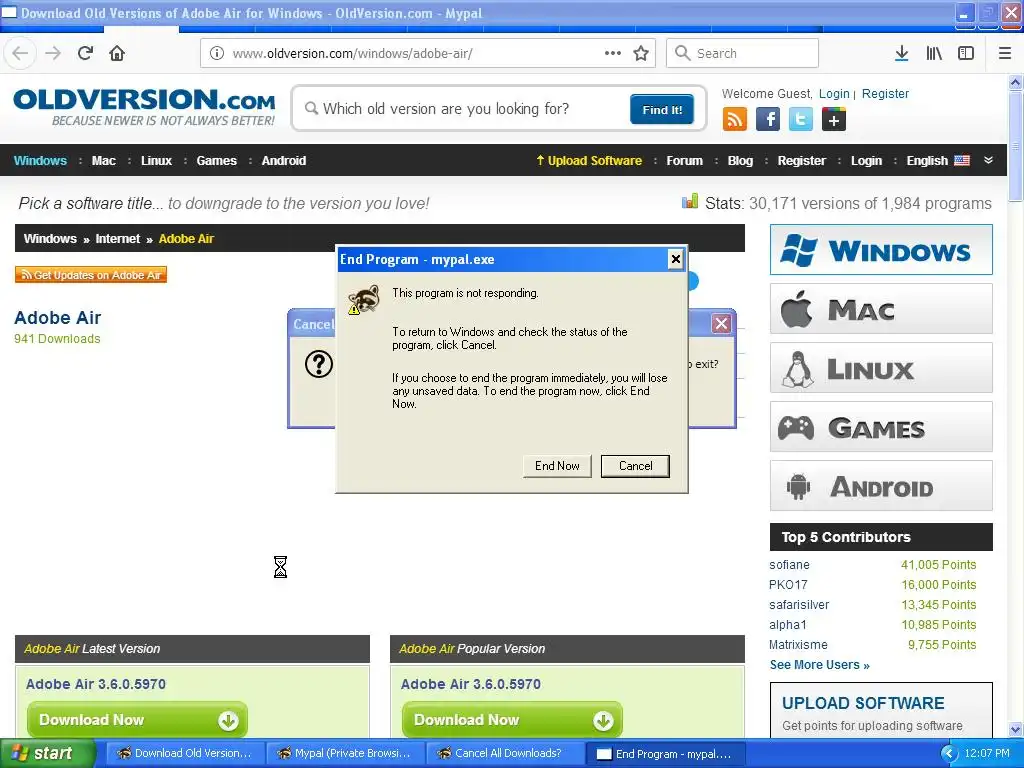Click the Windows nav menu item
1024x768 pixels.
pos(40,161)
